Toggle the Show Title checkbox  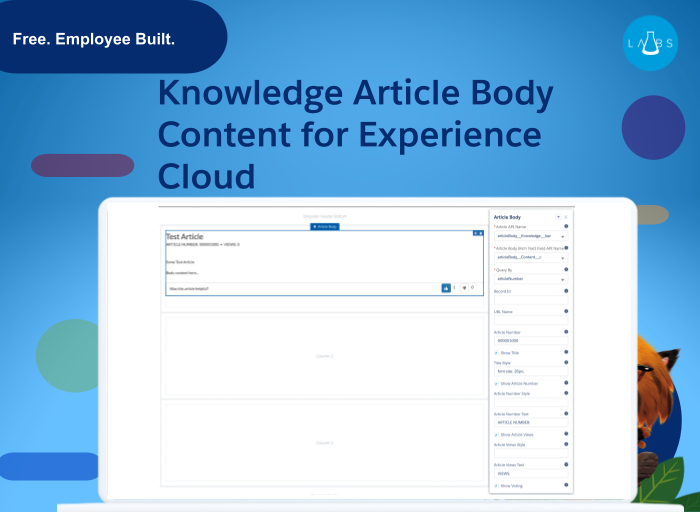tap(497, 352)
